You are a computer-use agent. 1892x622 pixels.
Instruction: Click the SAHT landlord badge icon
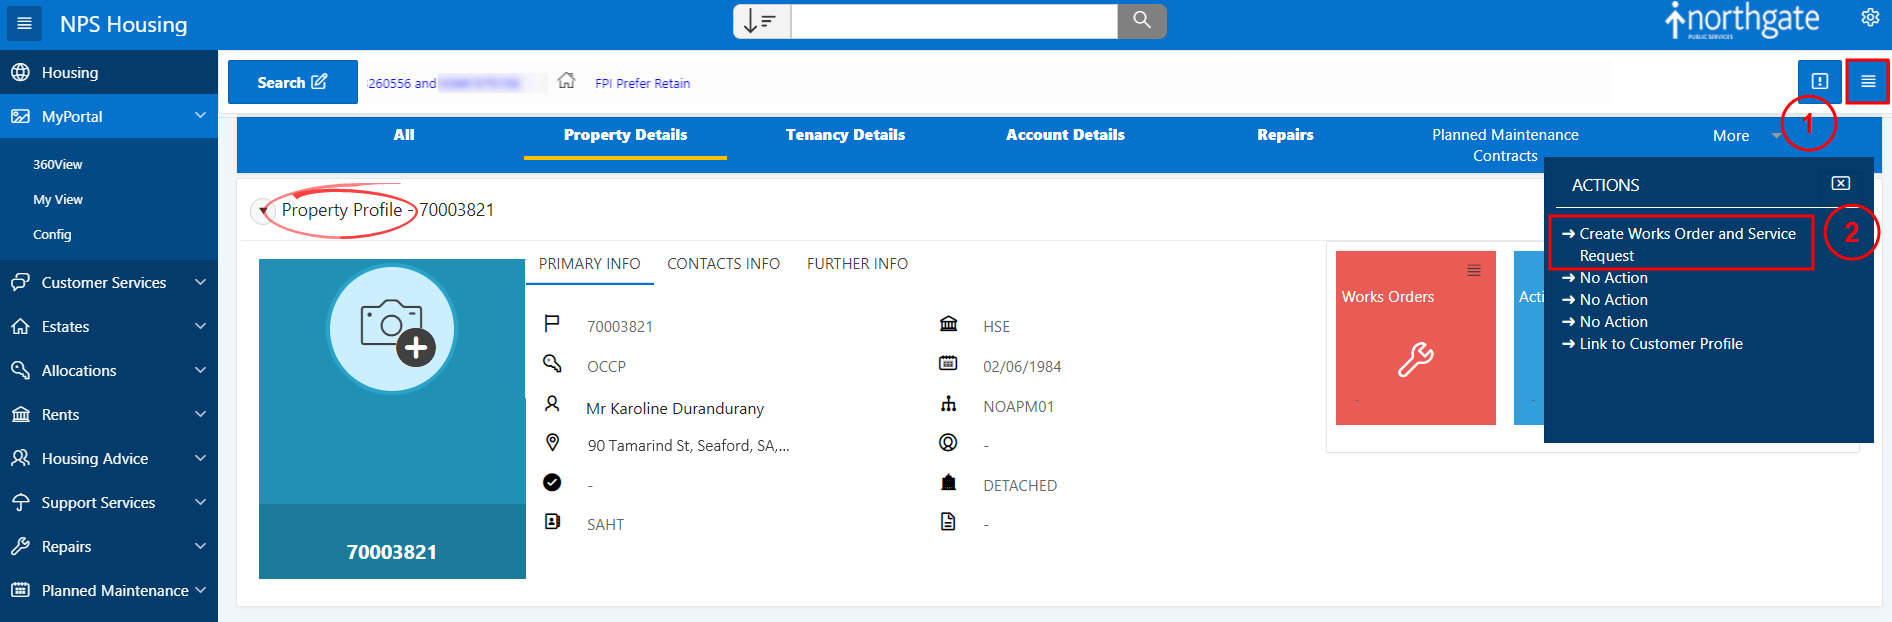coord(552,522)
